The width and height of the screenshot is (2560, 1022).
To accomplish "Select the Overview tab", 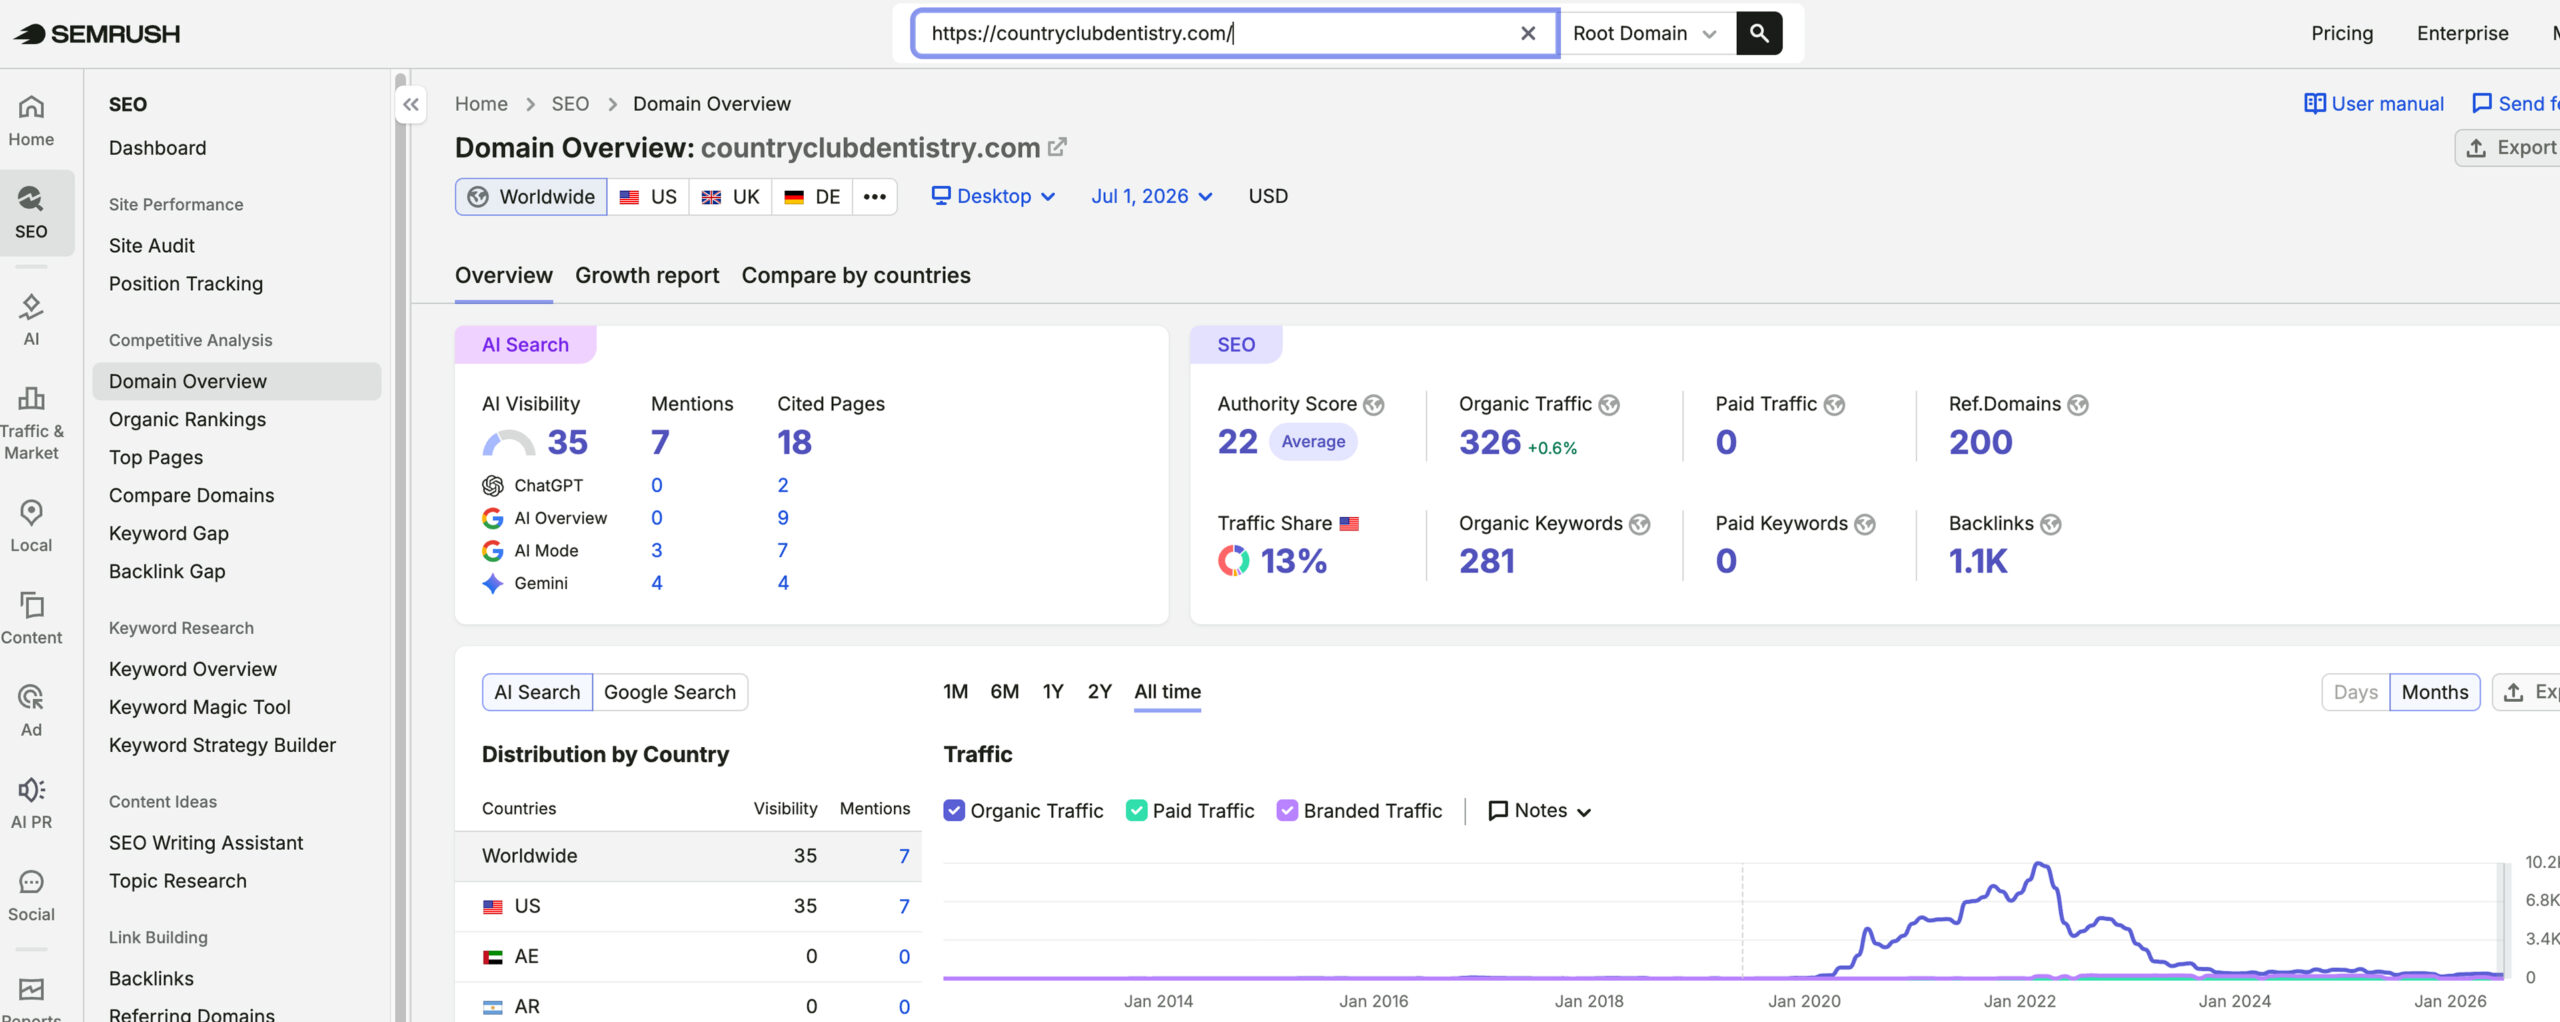I will tap(504, 275).
